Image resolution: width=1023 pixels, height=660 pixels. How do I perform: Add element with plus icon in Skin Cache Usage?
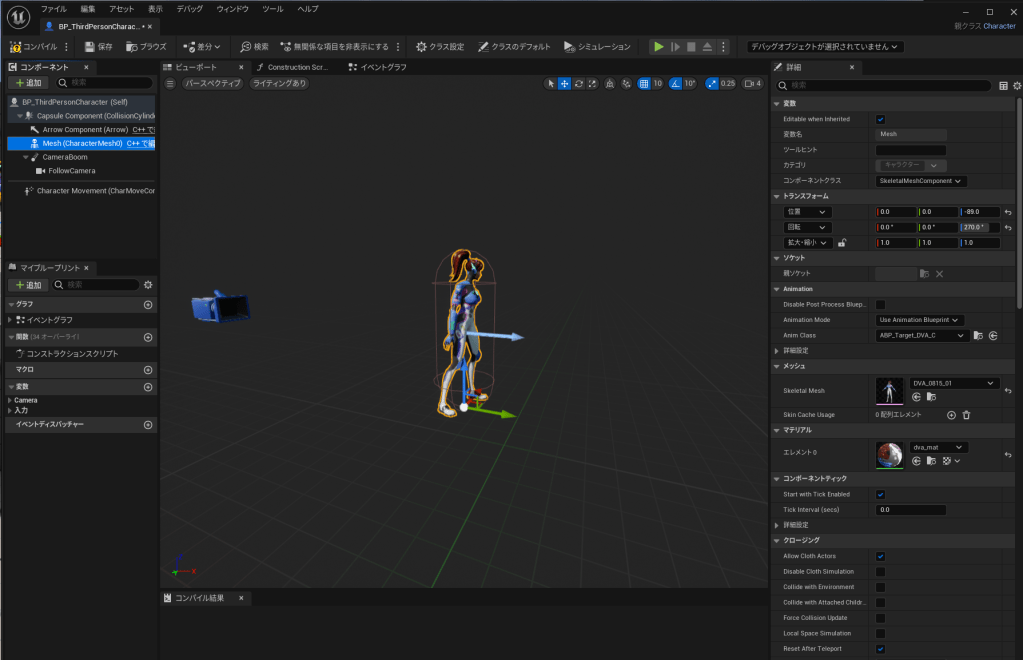(951, 415)
